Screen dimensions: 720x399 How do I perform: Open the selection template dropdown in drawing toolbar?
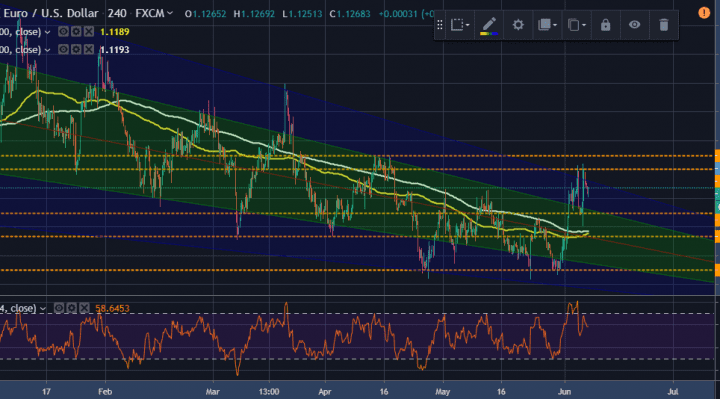460,25
